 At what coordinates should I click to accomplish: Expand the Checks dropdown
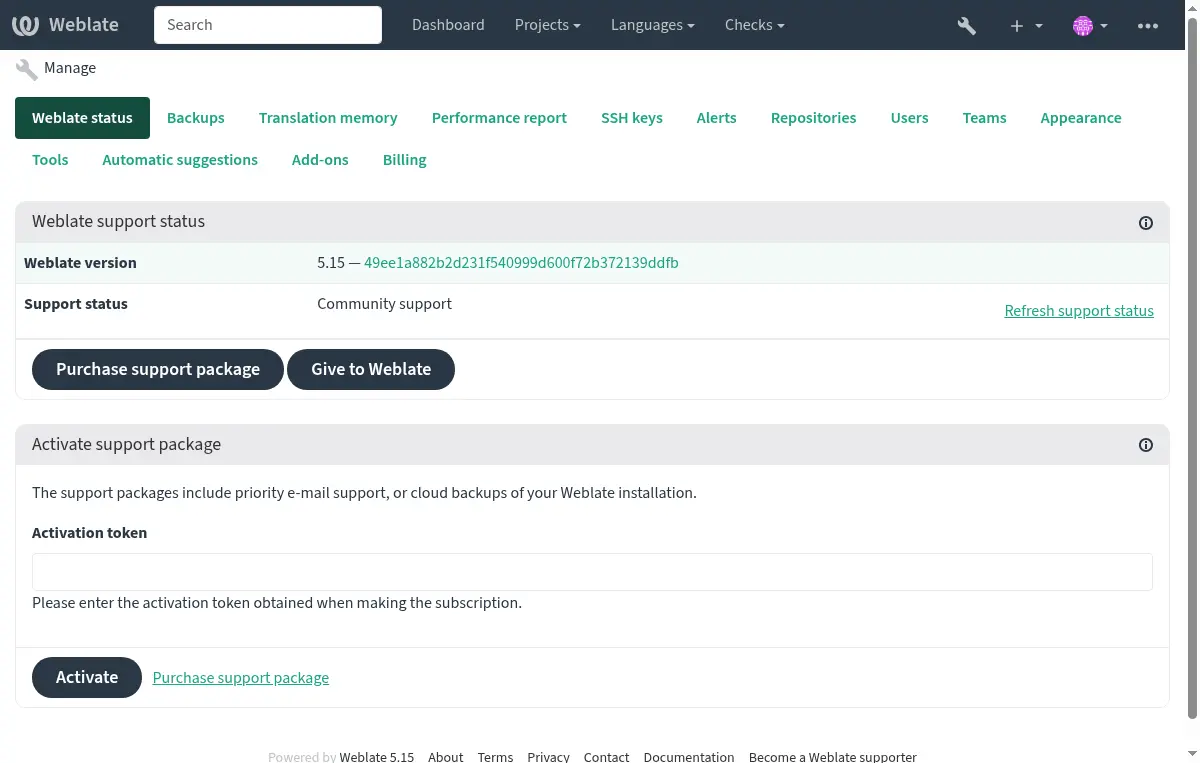click(x=754, y=25)
